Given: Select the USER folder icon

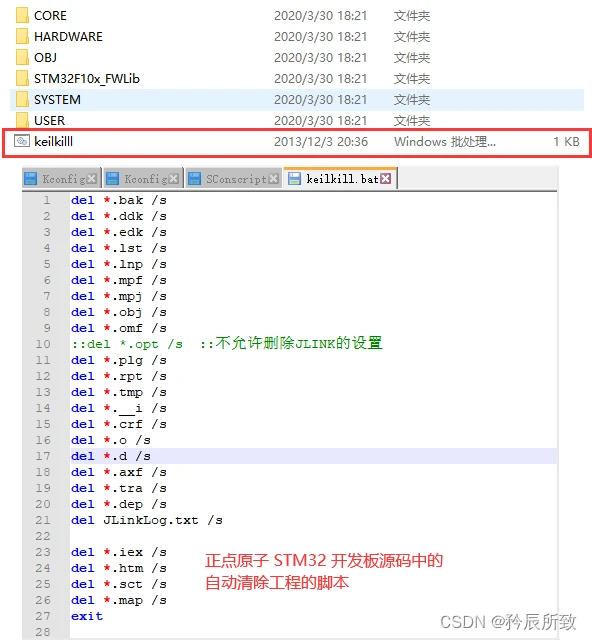Looking at the screenshot, I should 22,120.
